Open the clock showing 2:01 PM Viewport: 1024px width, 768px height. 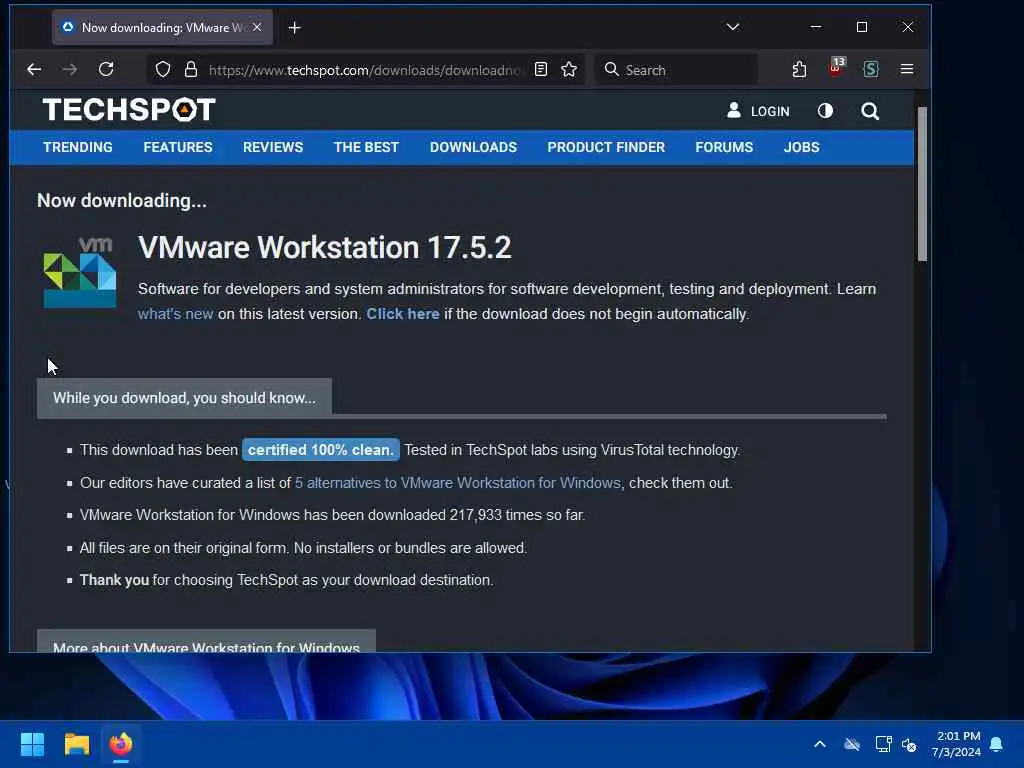tap(957, 744)
